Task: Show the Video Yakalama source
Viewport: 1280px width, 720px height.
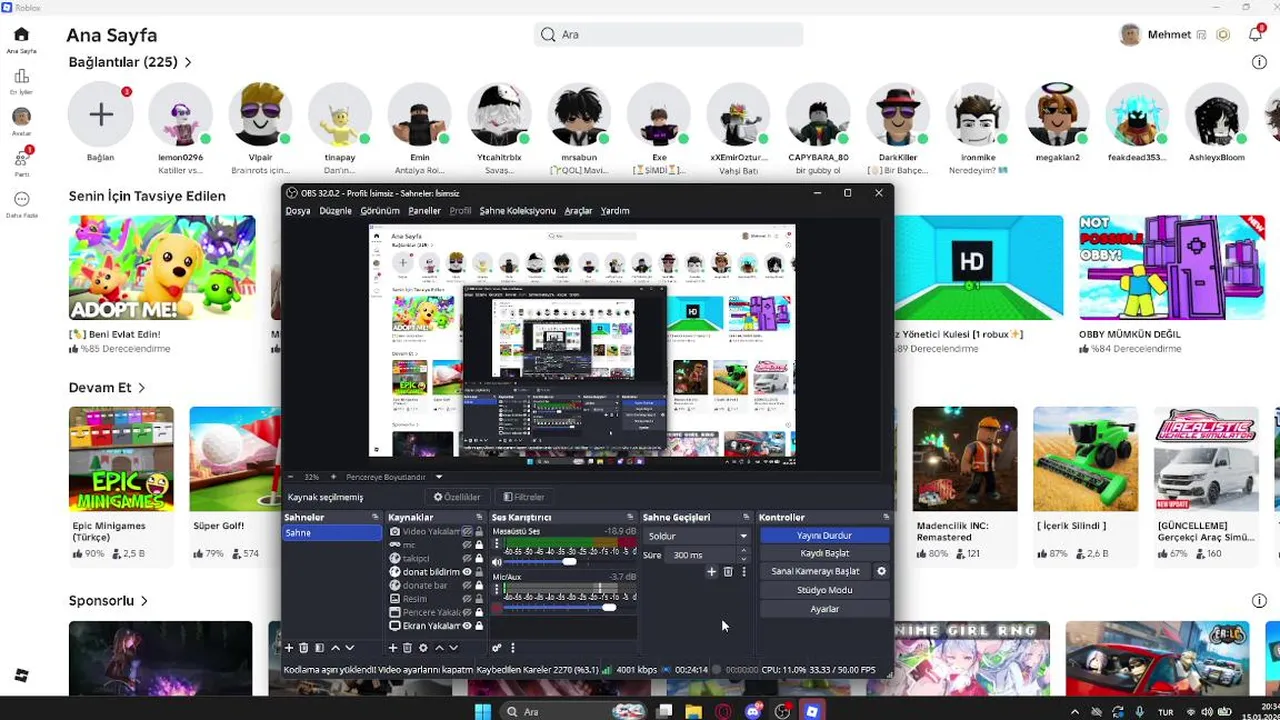Action: click(467, 531)
